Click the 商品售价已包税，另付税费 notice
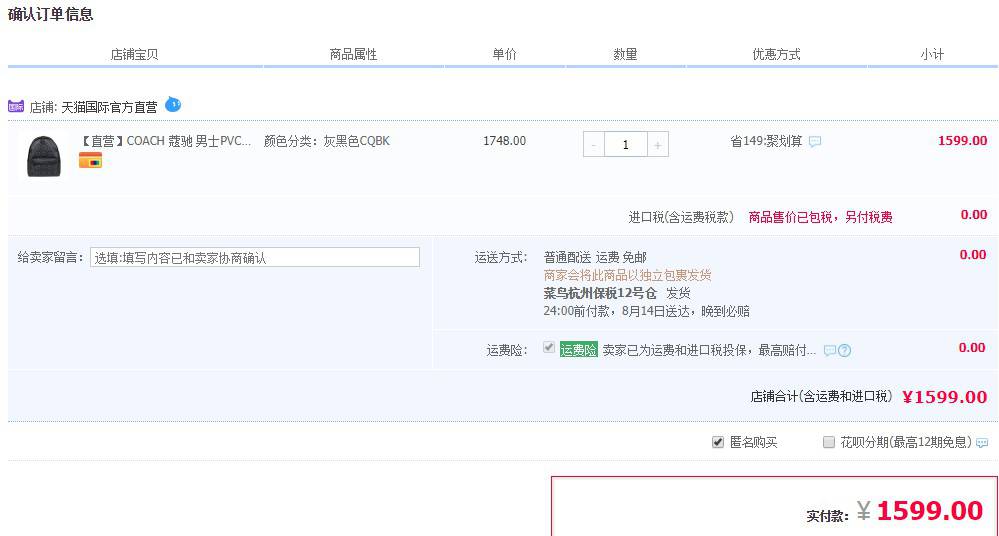The height and width of the screenshot is (536, 999). (821, 217)
